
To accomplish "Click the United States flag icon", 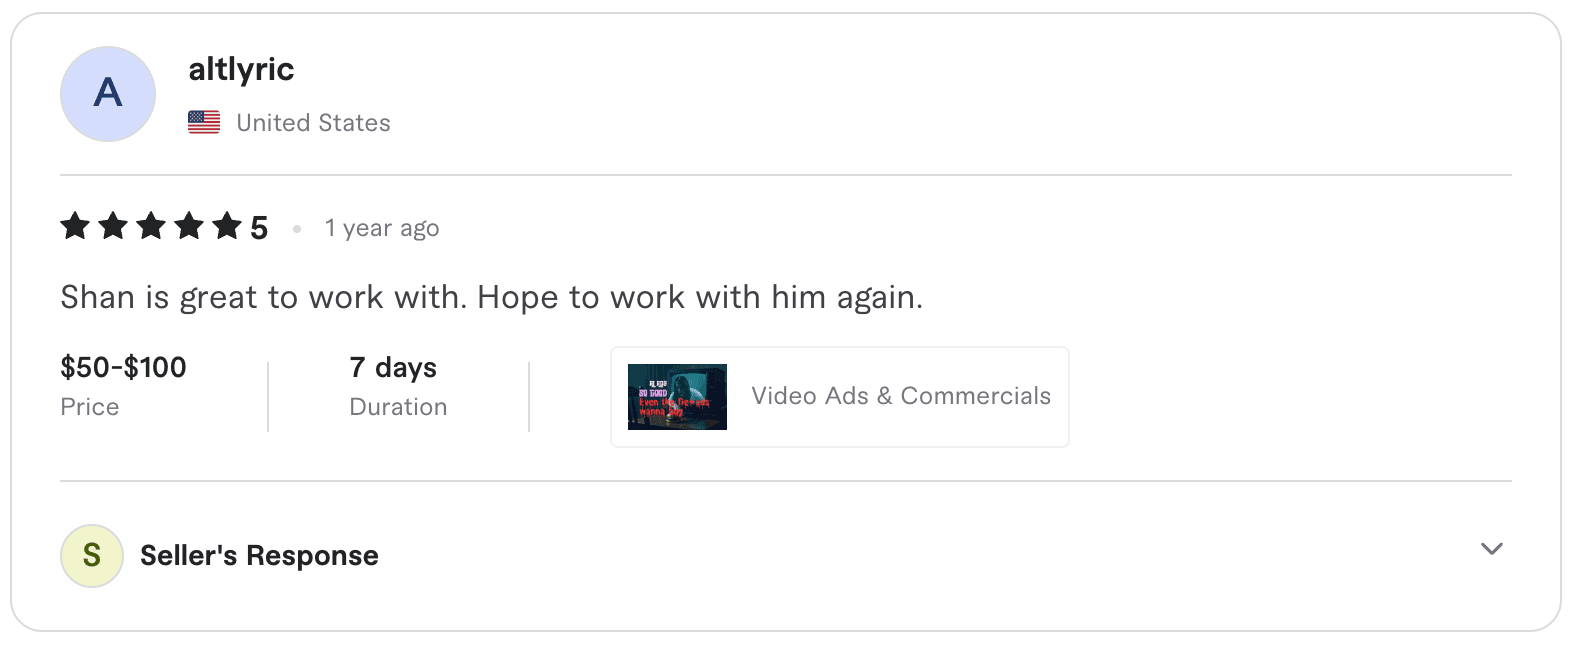I will point(204,123).
